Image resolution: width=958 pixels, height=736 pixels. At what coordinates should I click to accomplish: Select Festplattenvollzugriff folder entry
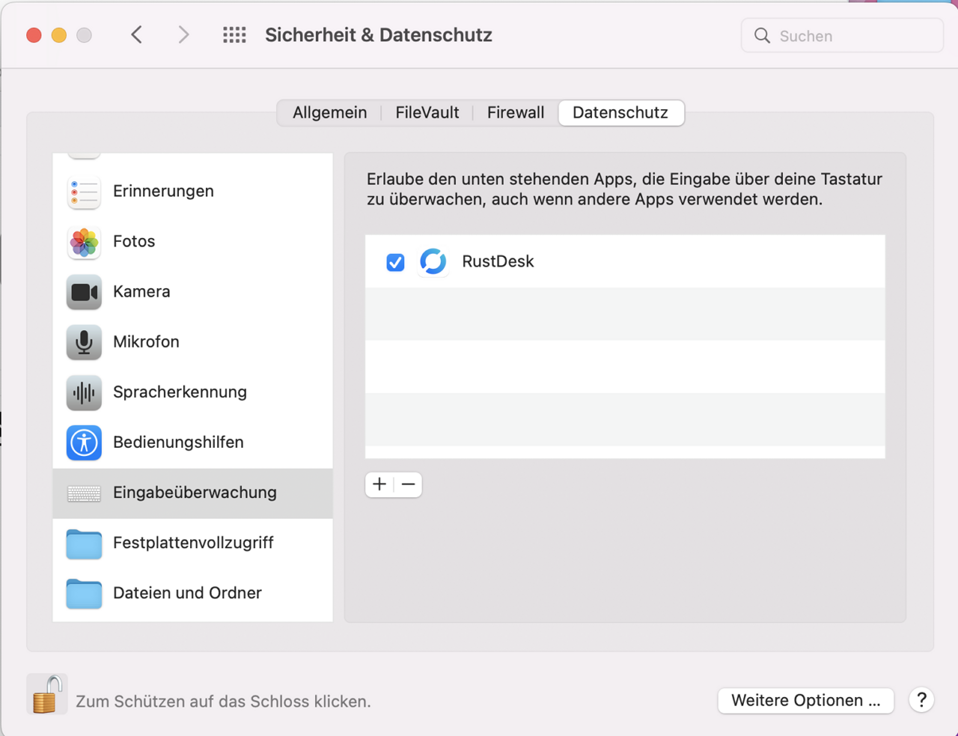click(192, 543)
